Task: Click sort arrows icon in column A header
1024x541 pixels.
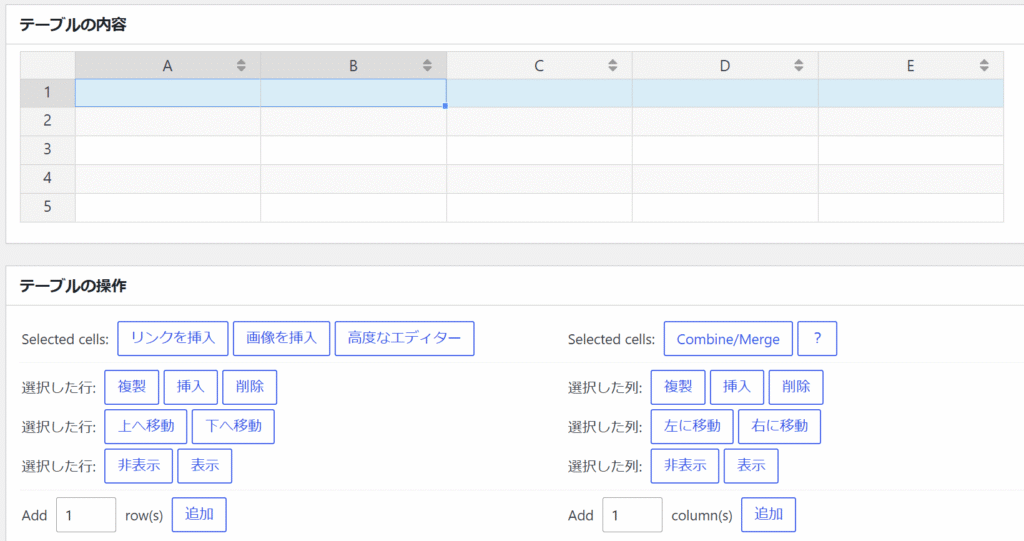Action: coord(241,66)
